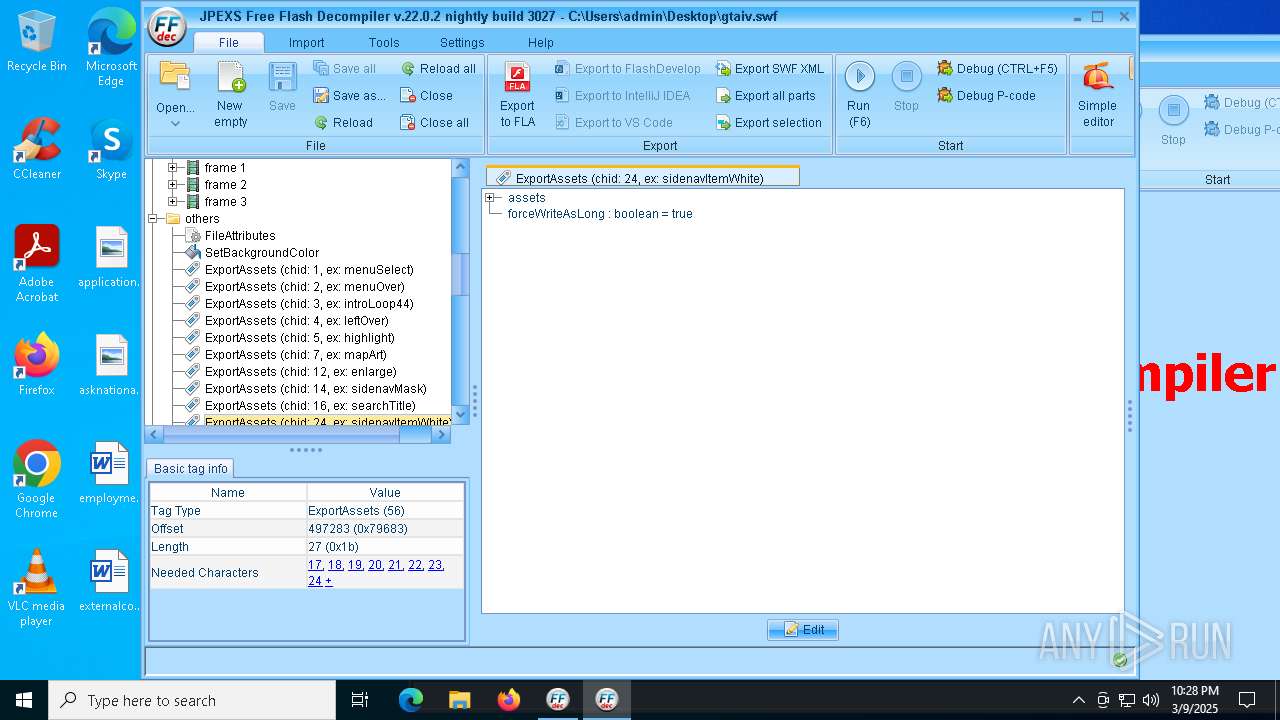Expand the frame 1 tree node
Viewport: 1280px width, 720px height.
point(173,168)
